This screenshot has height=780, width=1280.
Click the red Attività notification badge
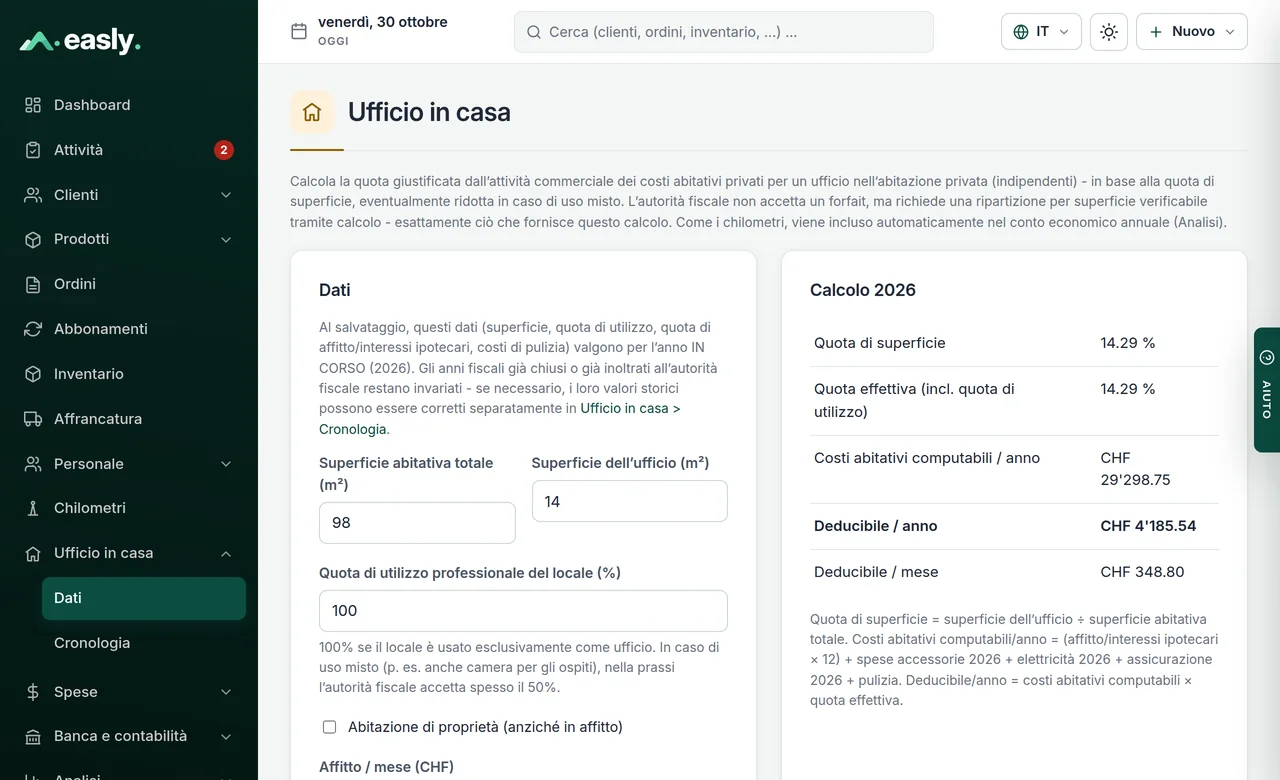[x=224, y=150]
